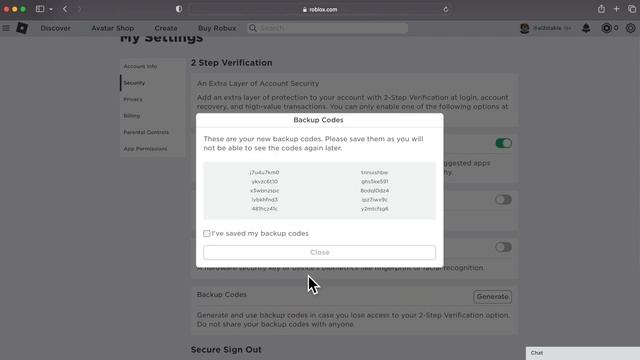Toggle the Safari sidebar icon

(x=40, y=9)
